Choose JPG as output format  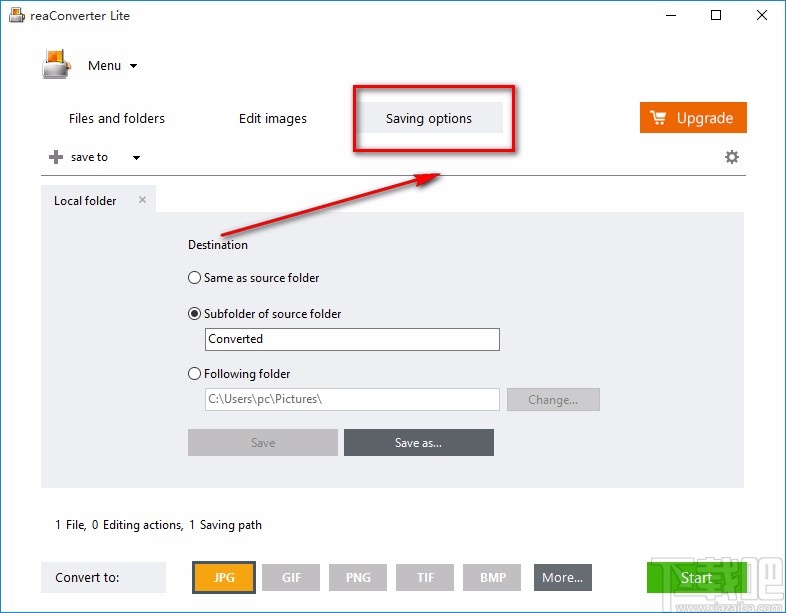coord(224,577)
